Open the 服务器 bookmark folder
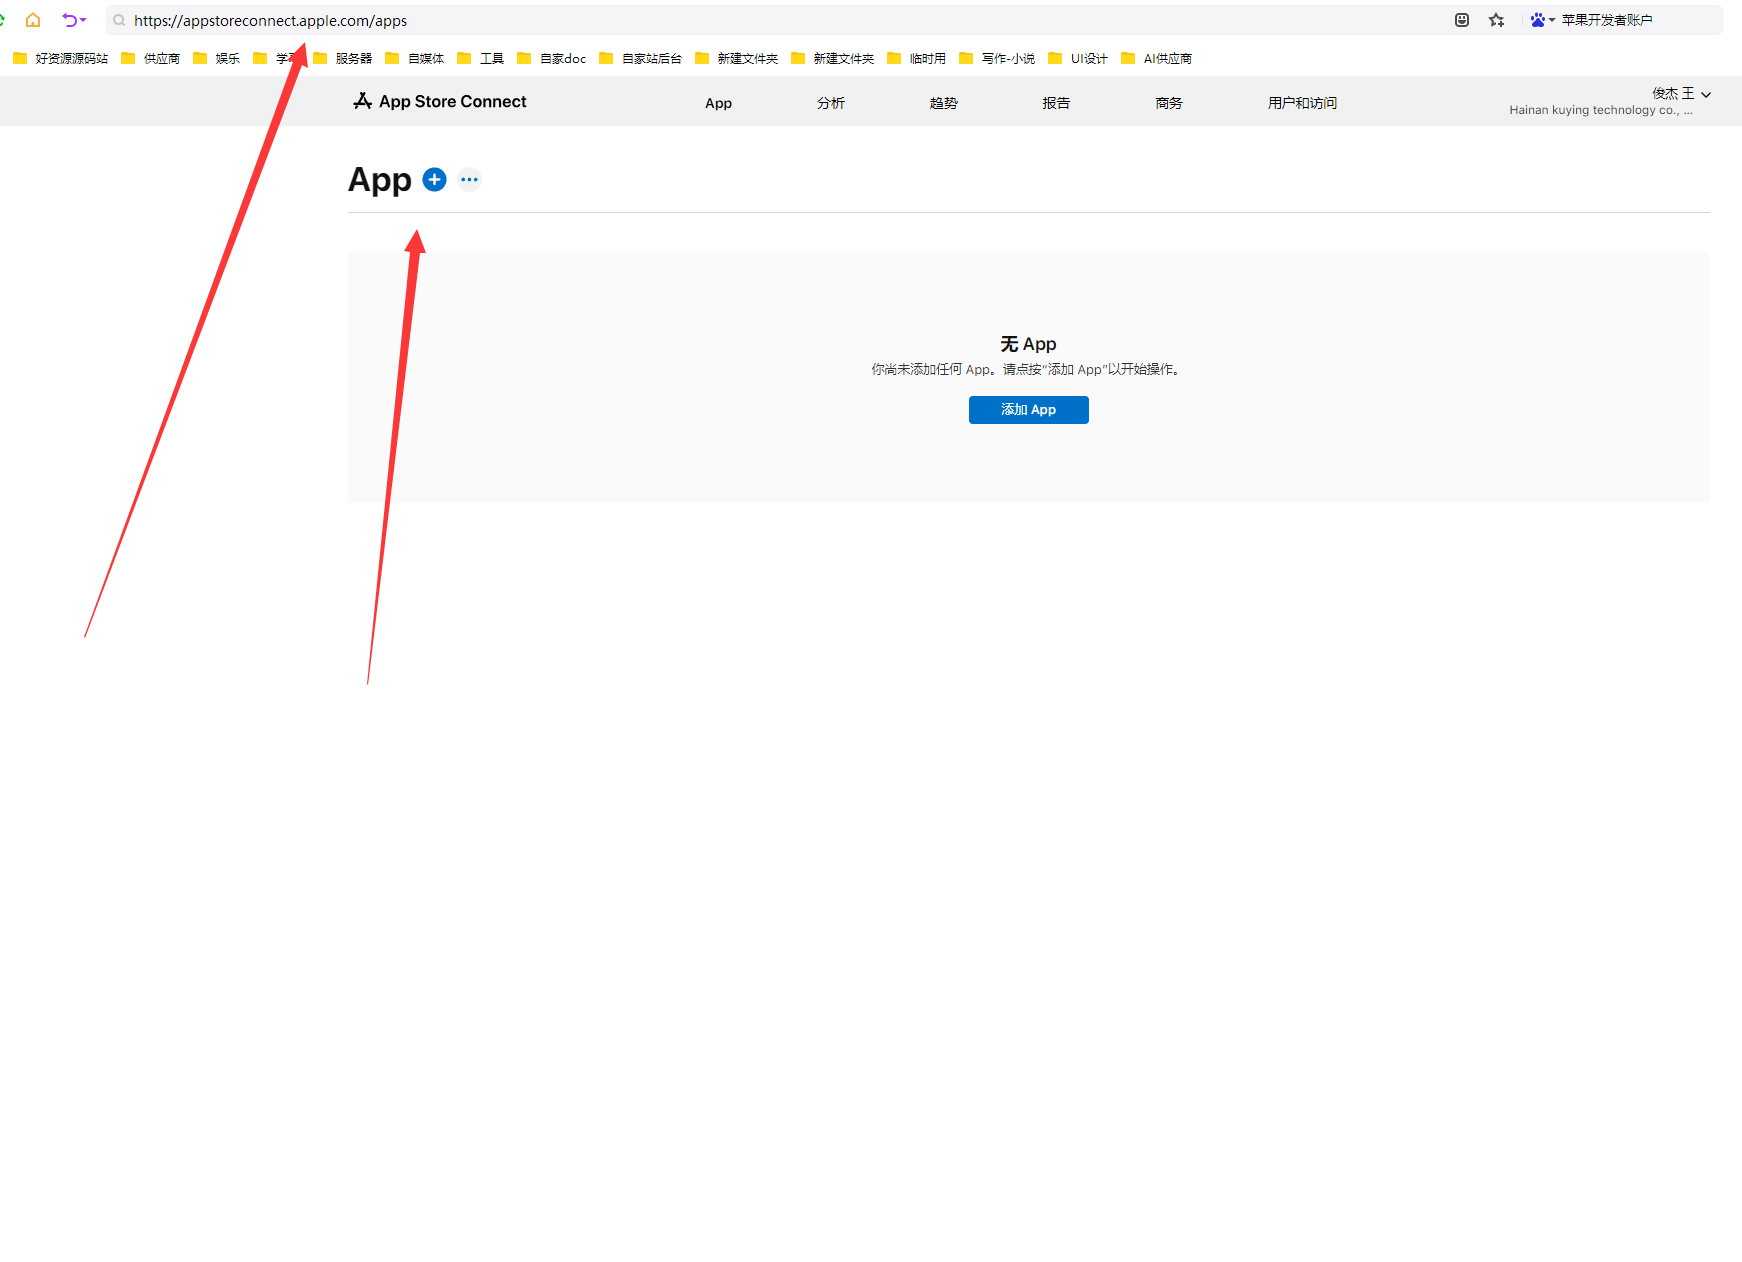This screenshot has width=1742, height=1262. click(343, 58)
